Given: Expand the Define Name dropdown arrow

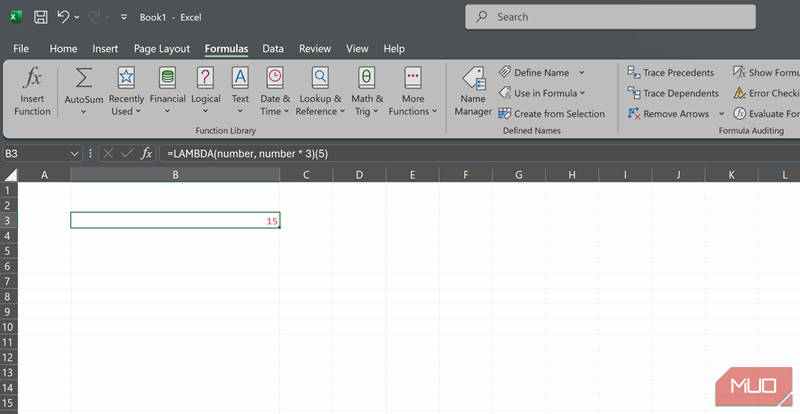Looking at the screenshot, I should [x=582, y=73].
